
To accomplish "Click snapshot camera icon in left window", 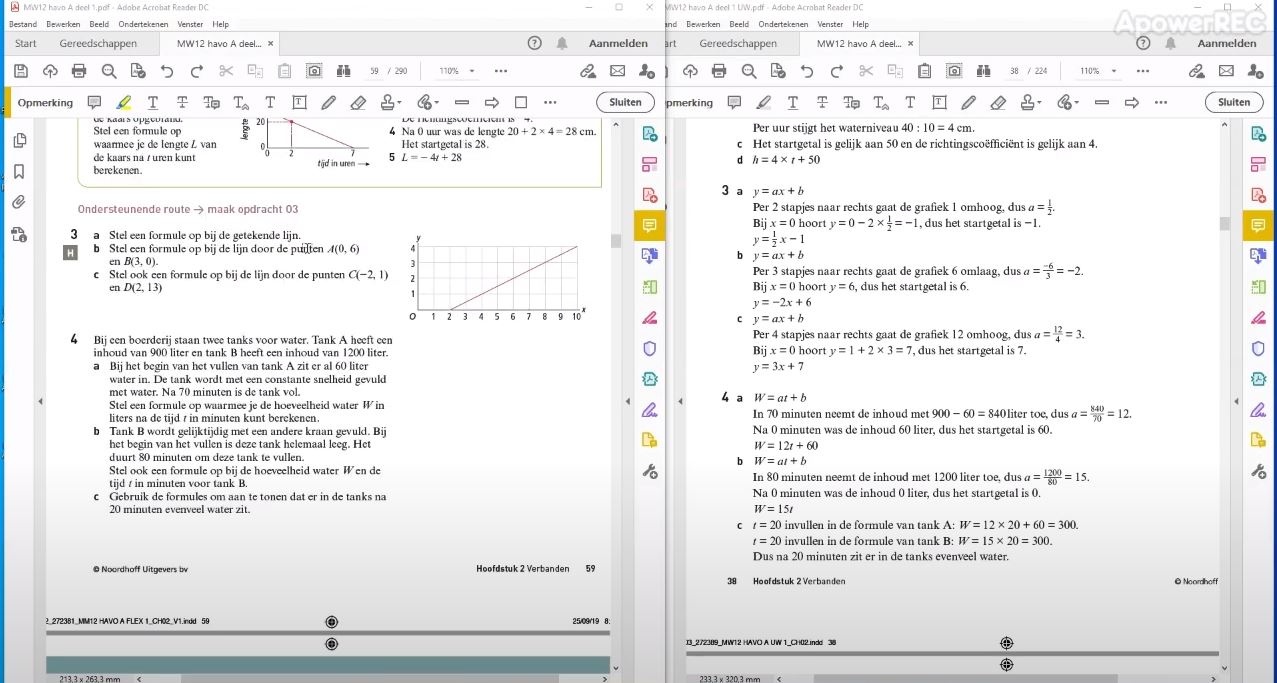I will click(314, 71).
